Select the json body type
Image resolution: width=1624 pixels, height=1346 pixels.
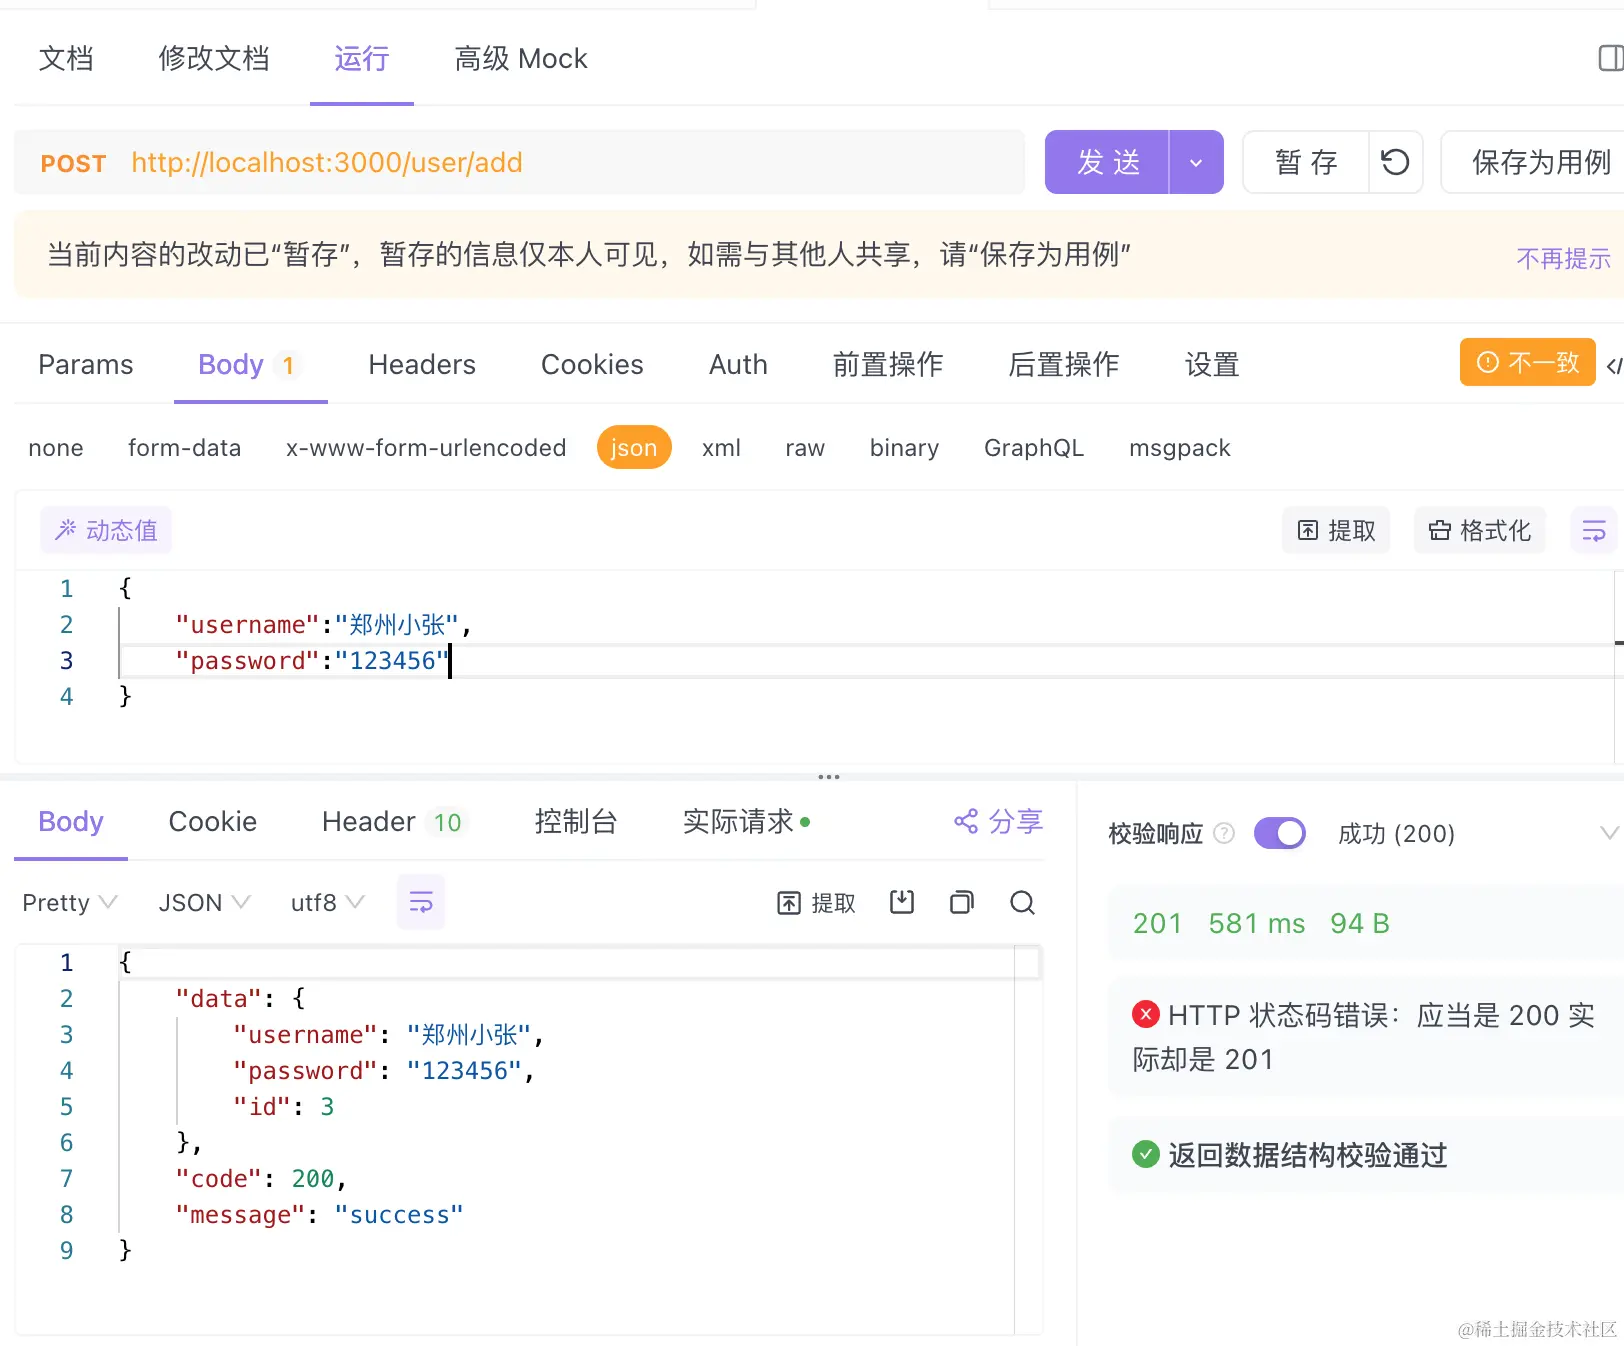pyautogui.click(x=634, y=447)
